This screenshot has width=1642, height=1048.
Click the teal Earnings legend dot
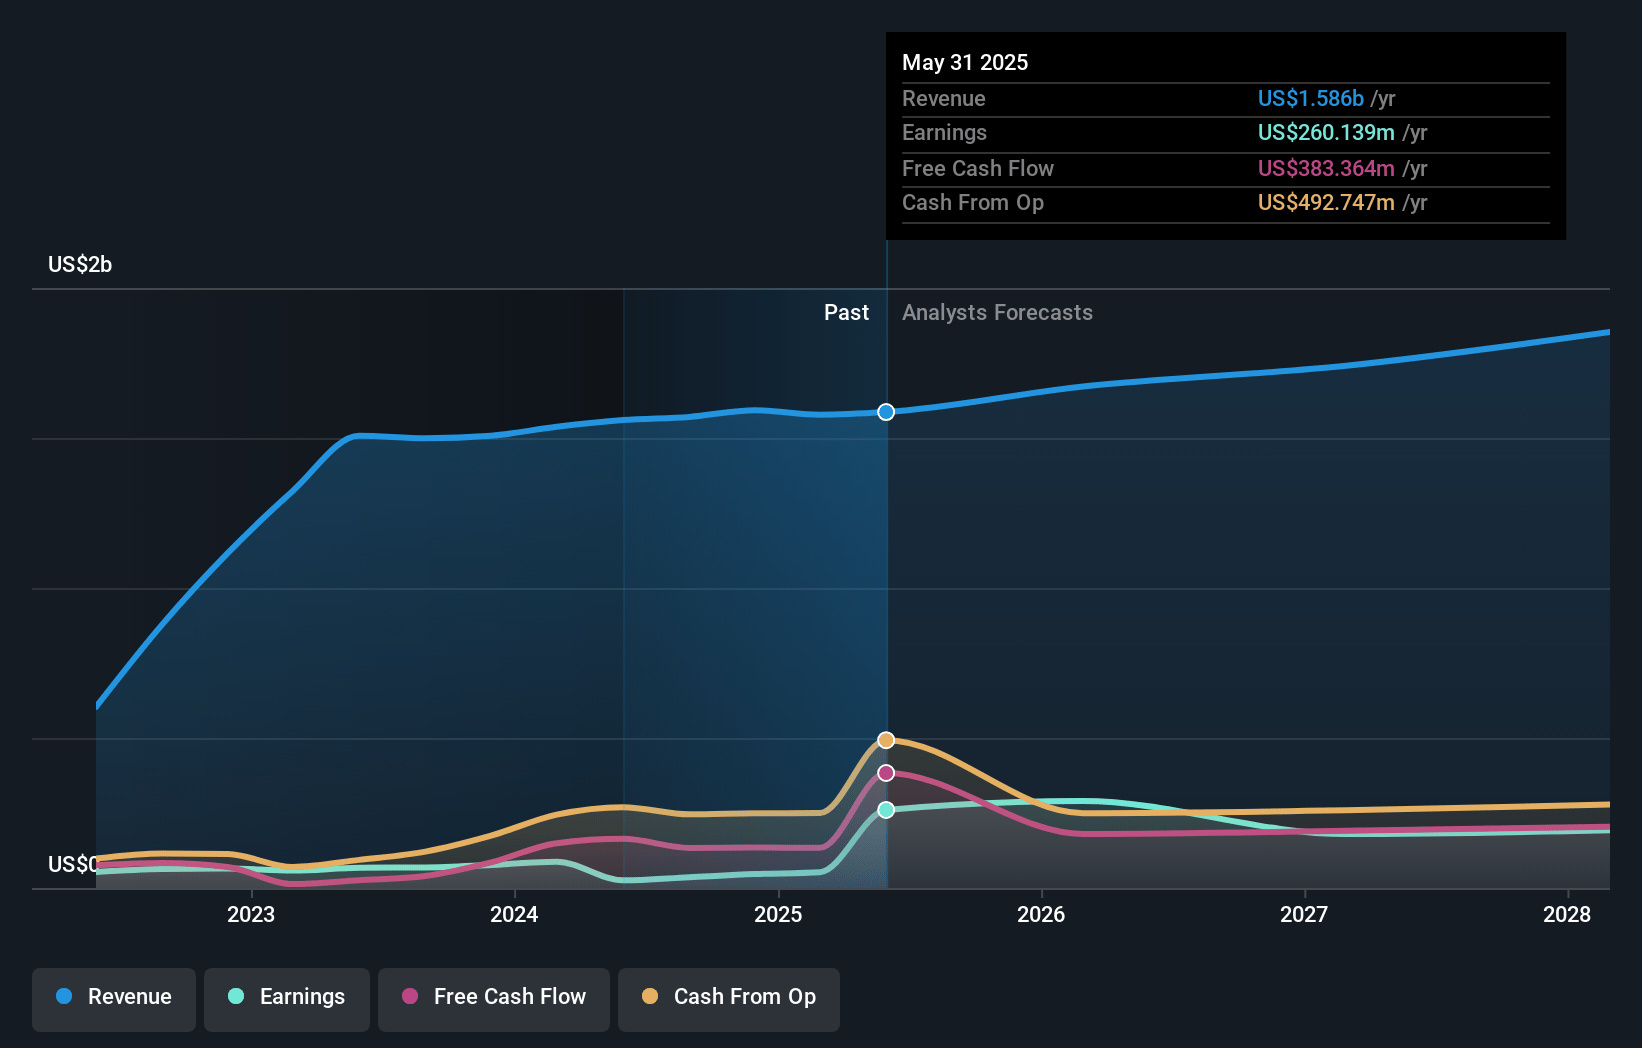[x=236, y=996]
